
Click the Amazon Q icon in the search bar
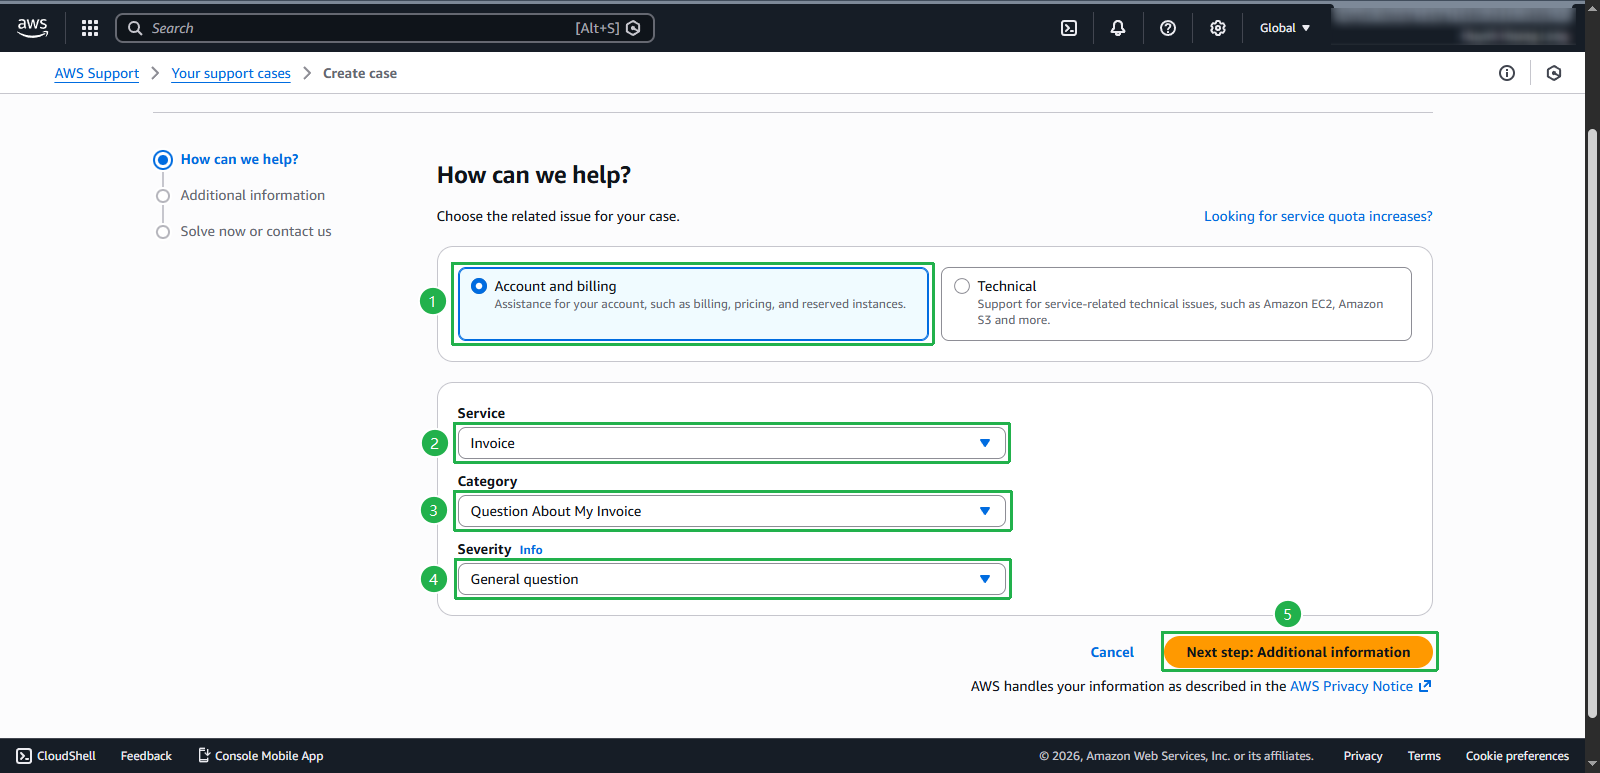pyautogui.click(x=633, y=28)
